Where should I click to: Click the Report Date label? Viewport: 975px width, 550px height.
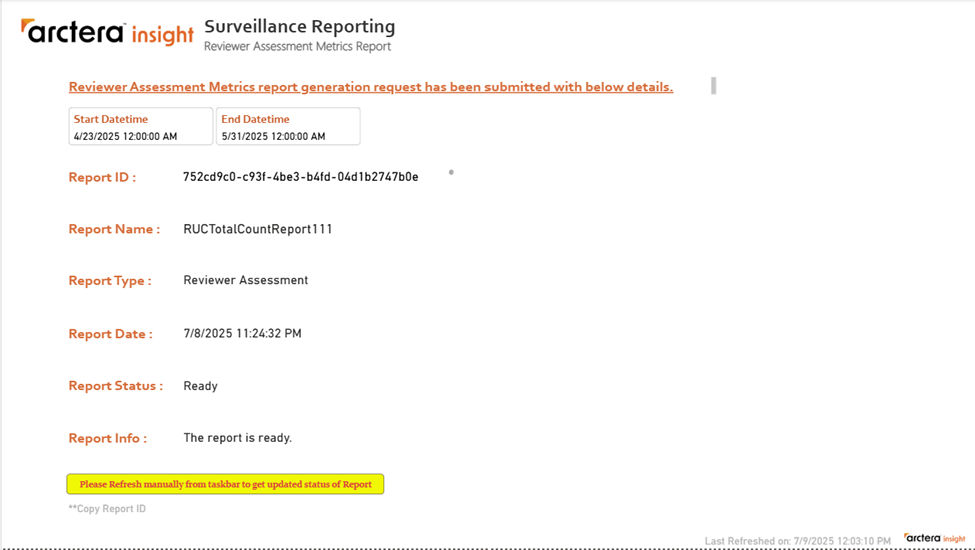coord(110,334)
